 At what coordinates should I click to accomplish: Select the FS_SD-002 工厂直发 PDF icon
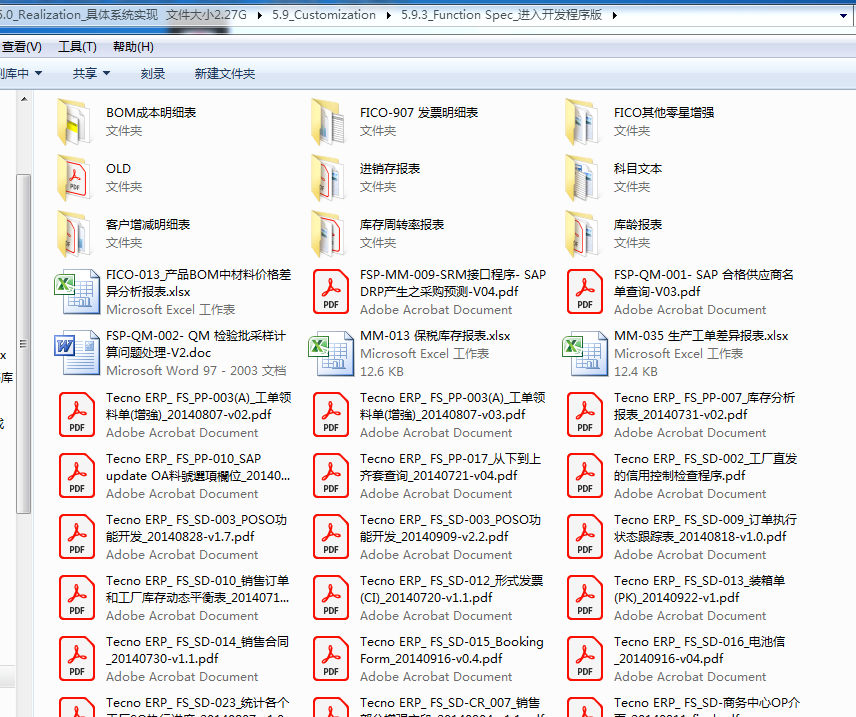click(x=585, y=476)
